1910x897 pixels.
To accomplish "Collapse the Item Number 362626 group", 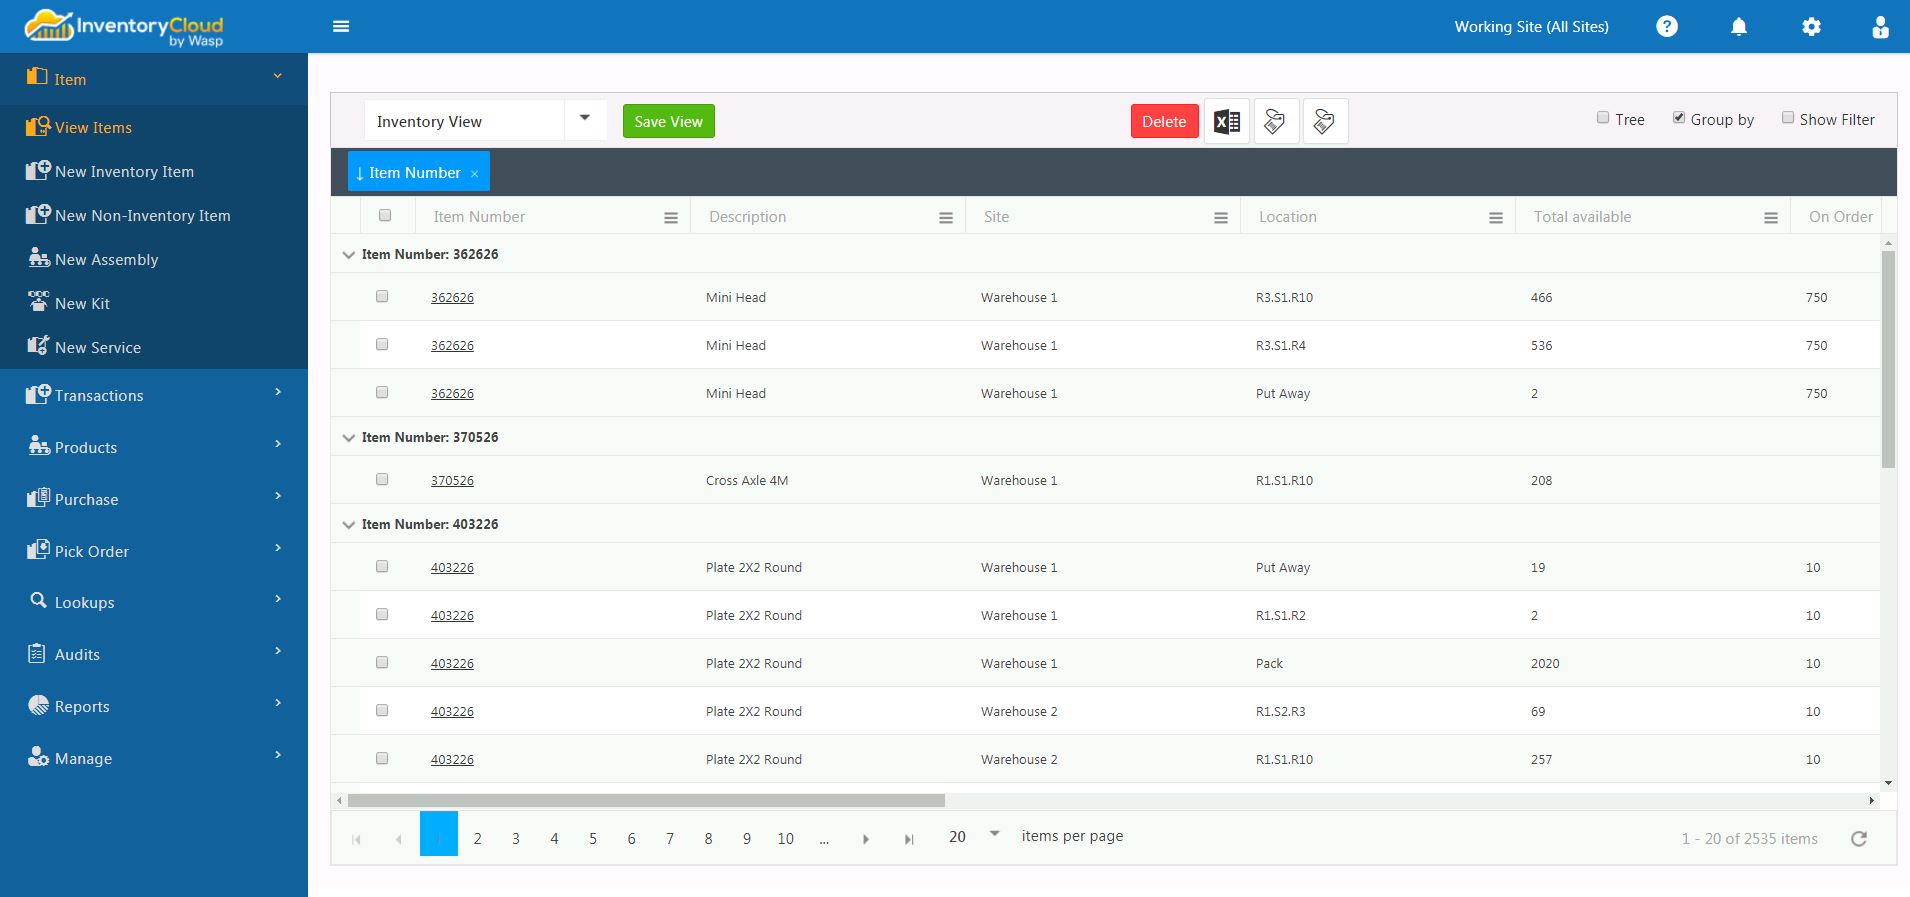I will (x=349, y=255).
